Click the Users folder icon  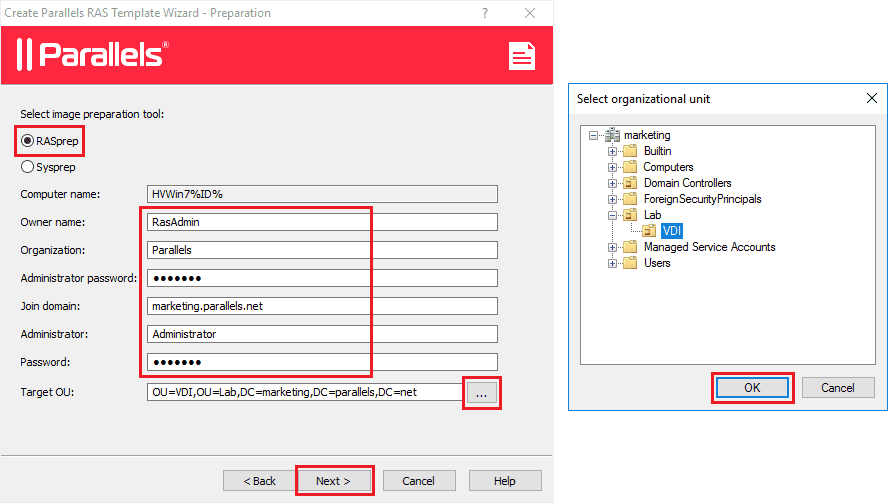tap(630, 263)
